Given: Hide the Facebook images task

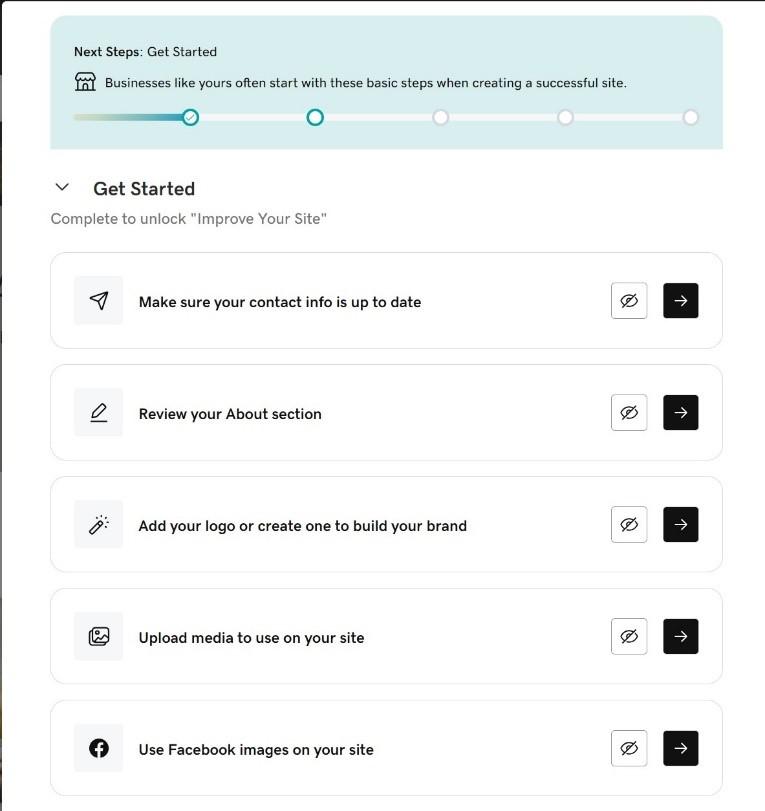Looking at the screenshot, I should point(629,748).
